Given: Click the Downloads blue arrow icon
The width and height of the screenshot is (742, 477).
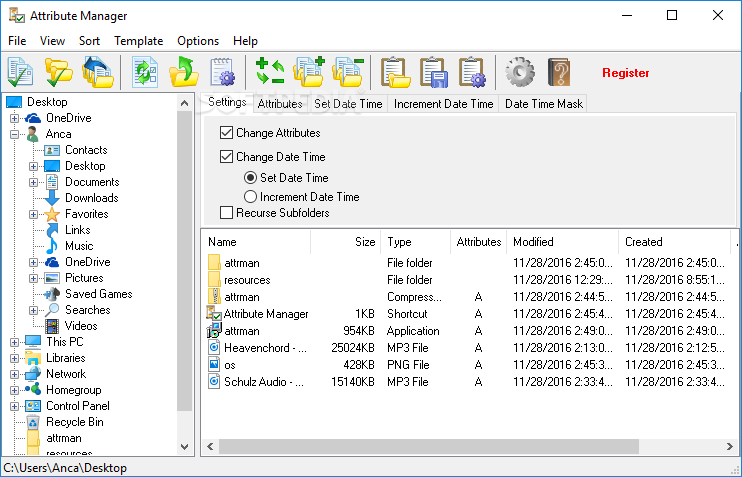Looking at the screenshot, I should point(52,198).
